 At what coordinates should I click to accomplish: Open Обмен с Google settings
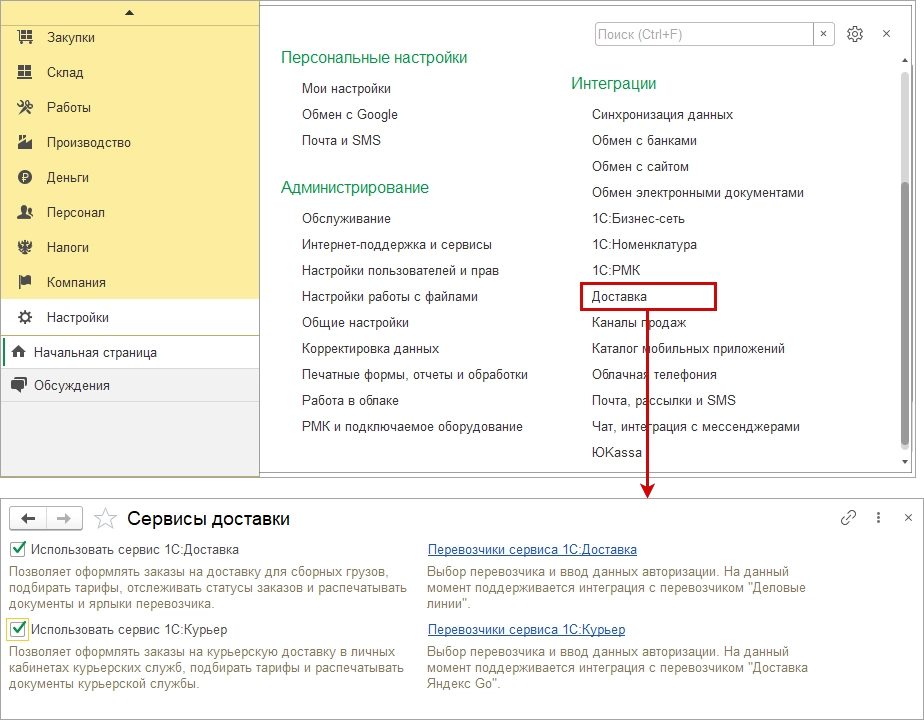[349, 114]
